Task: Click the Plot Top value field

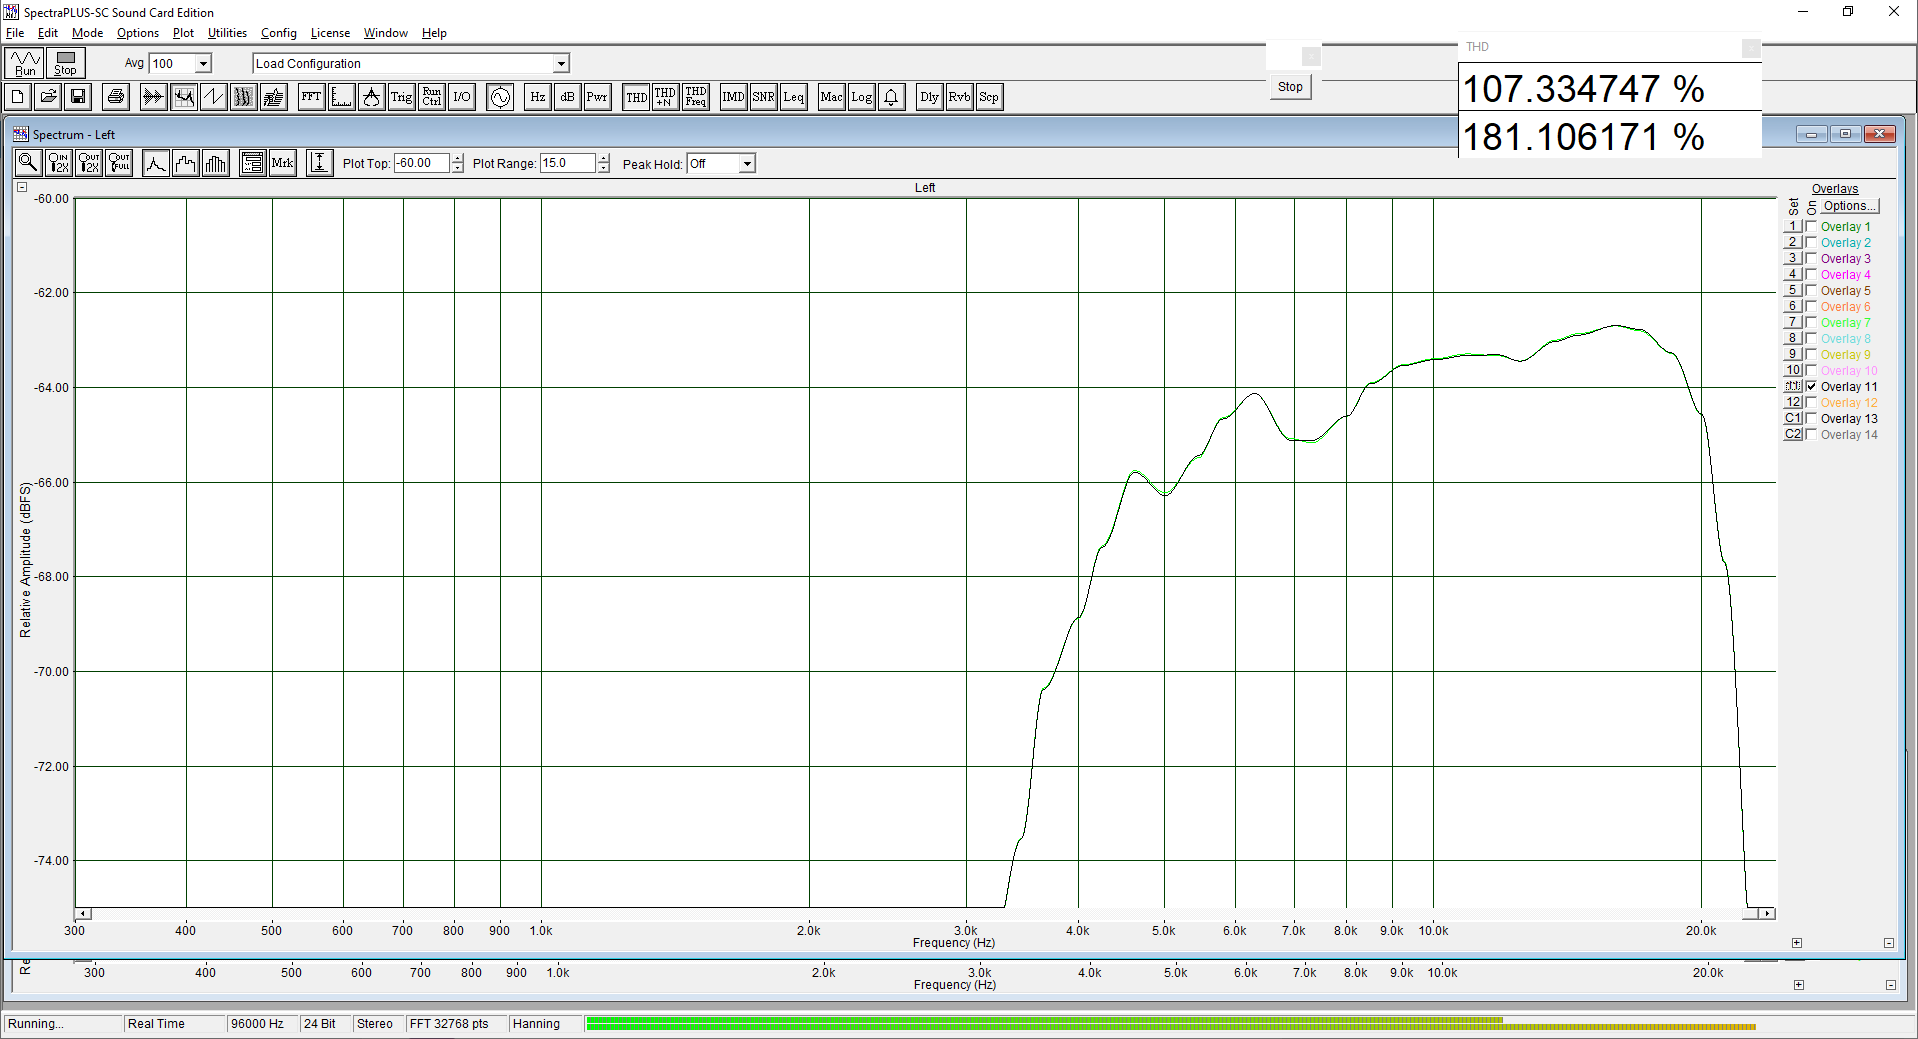Action: (422, 163)
